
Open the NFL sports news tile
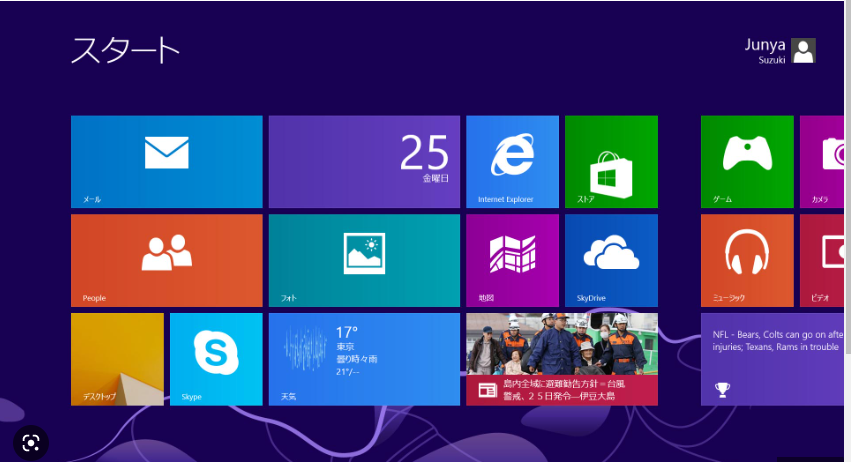point(772,359)
